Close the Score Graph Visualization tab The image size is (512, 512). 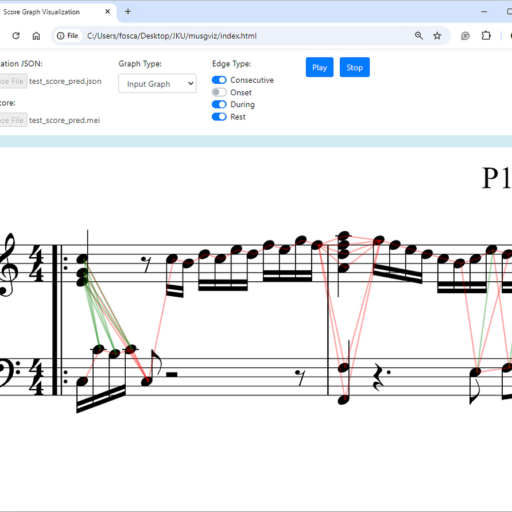click(107, 12)
